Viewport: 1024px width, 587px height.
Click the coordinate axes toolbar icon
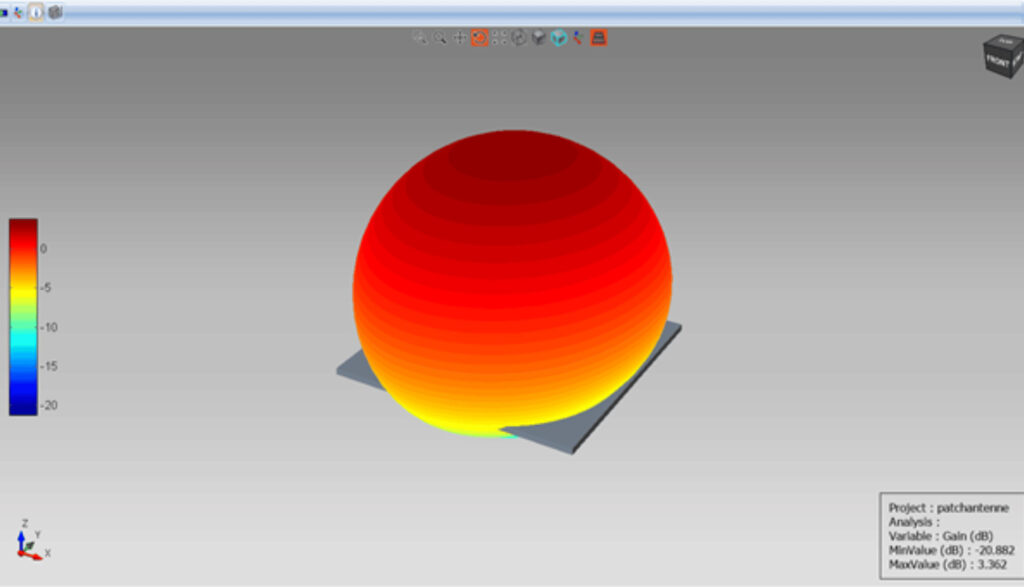click(577, 38)
